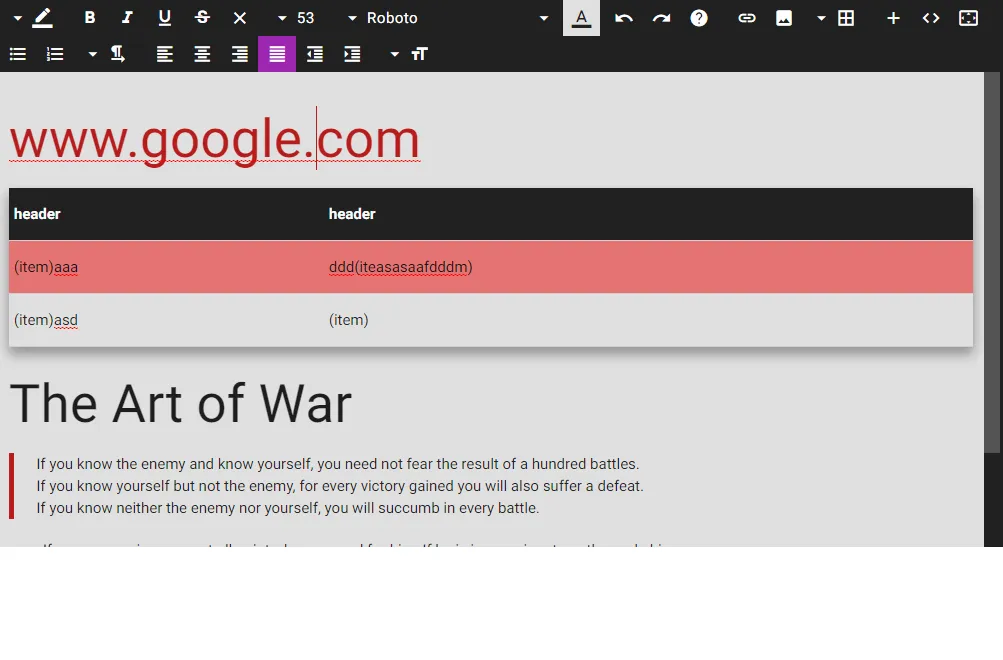Click the paragraph direction pilcrow icon

[118, 54]
